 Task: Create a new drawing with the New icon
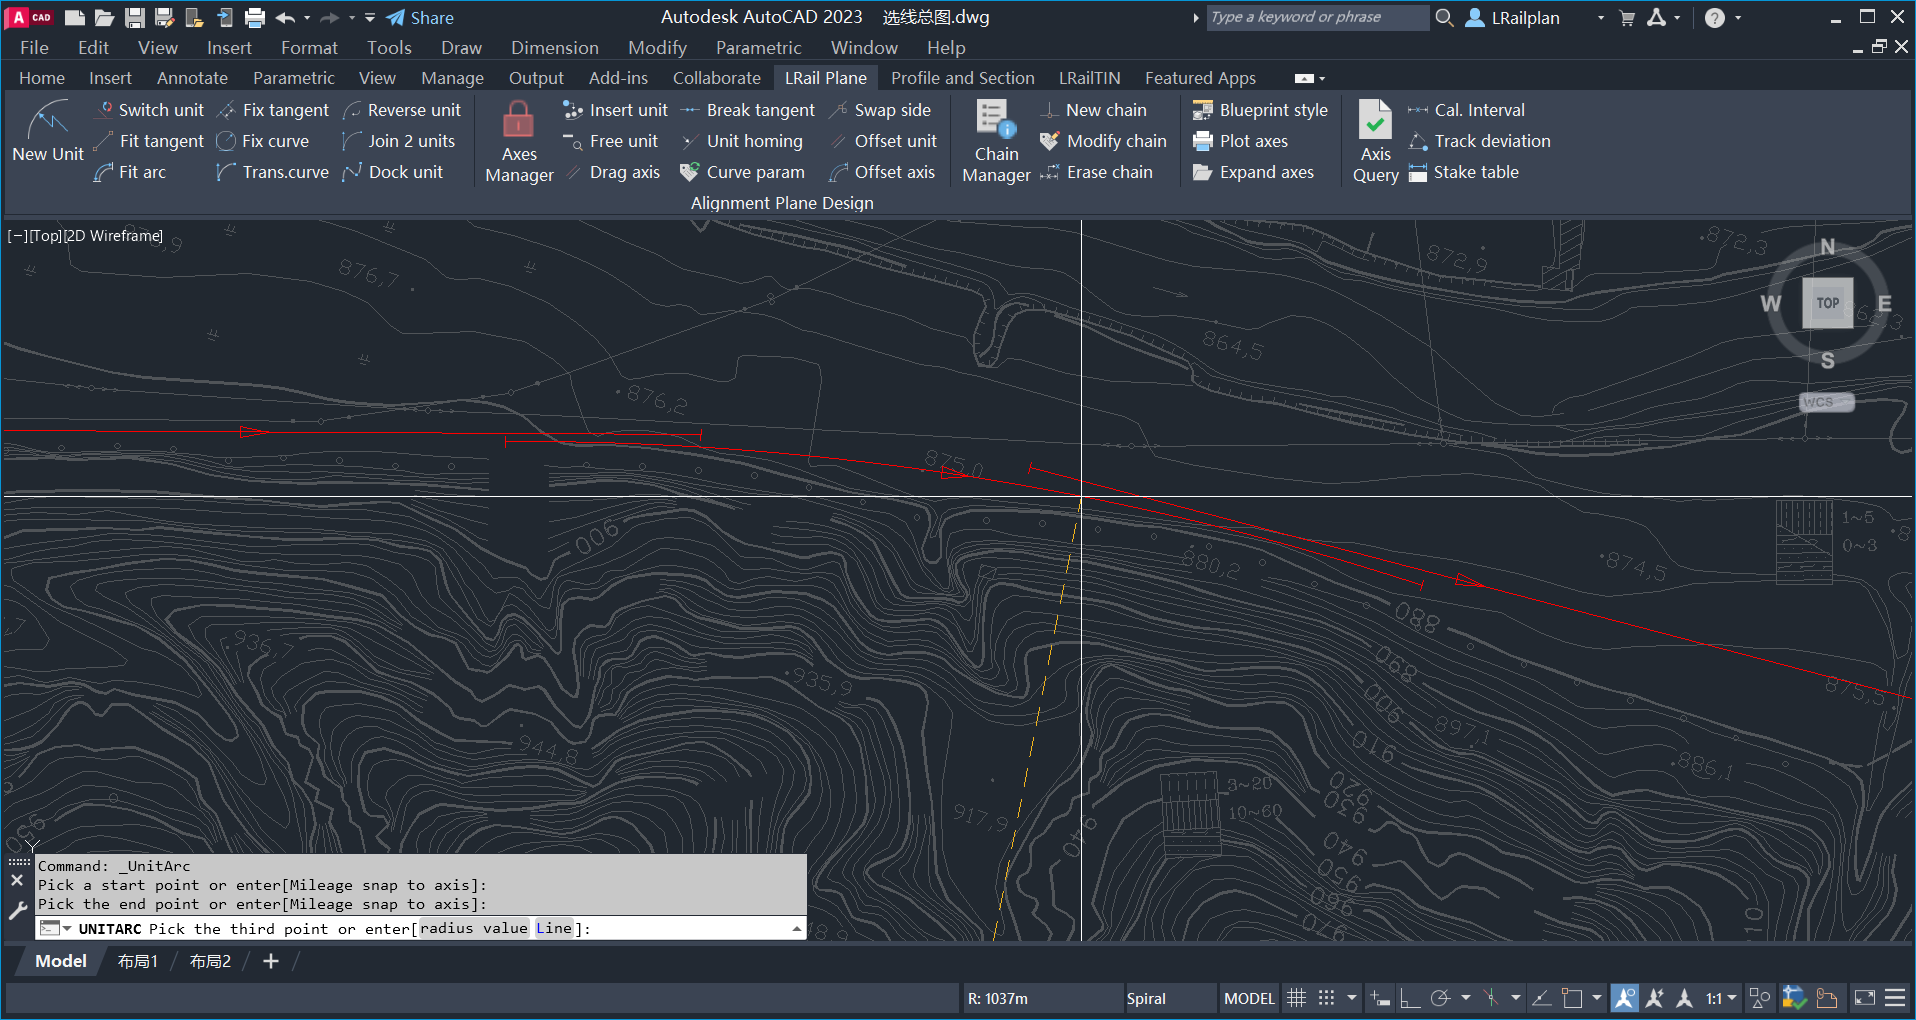[74, 17]
